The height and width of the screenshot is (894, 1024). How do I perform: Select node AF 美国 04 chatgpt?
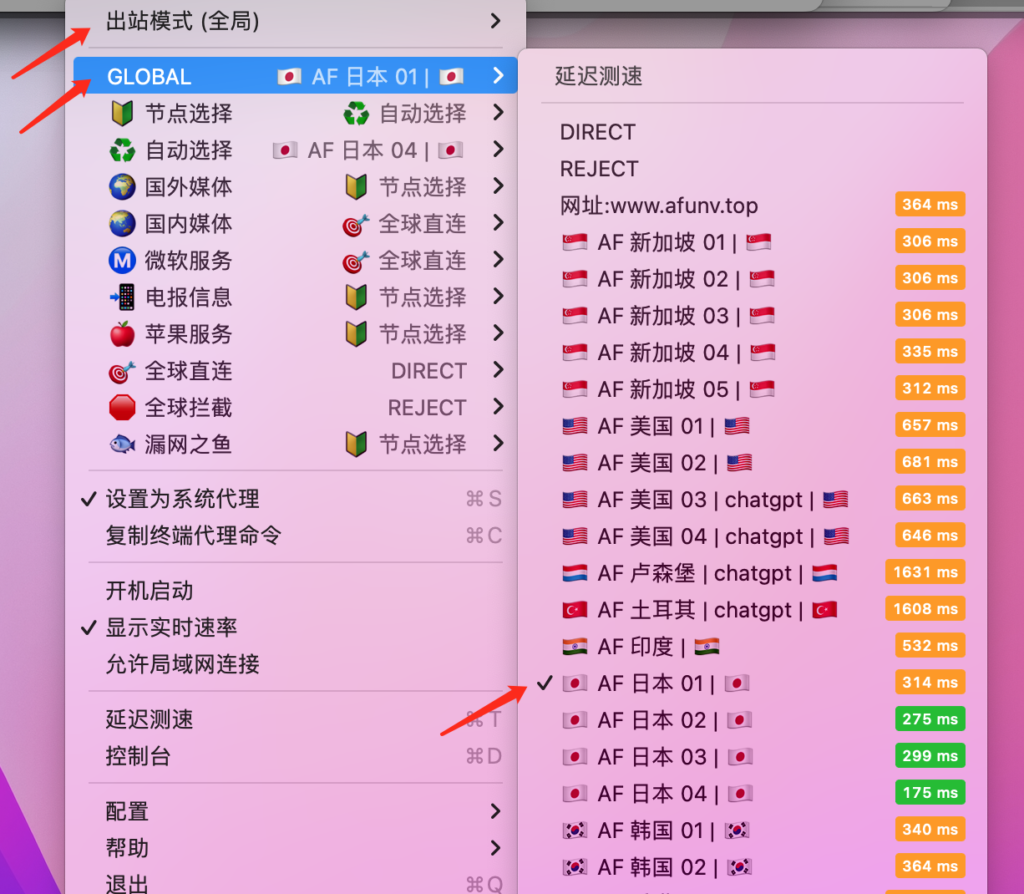[x=752, y=536]
